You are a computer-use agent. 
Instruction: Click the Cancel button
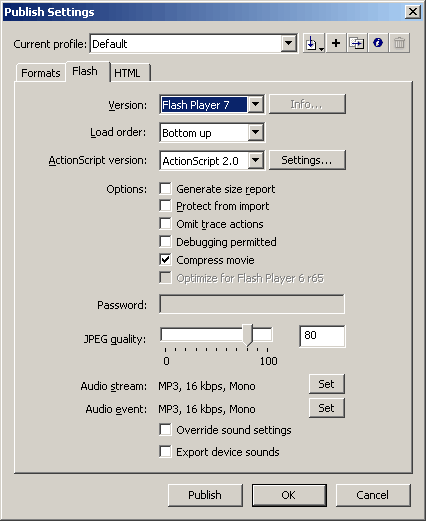(x=373, y=495)
